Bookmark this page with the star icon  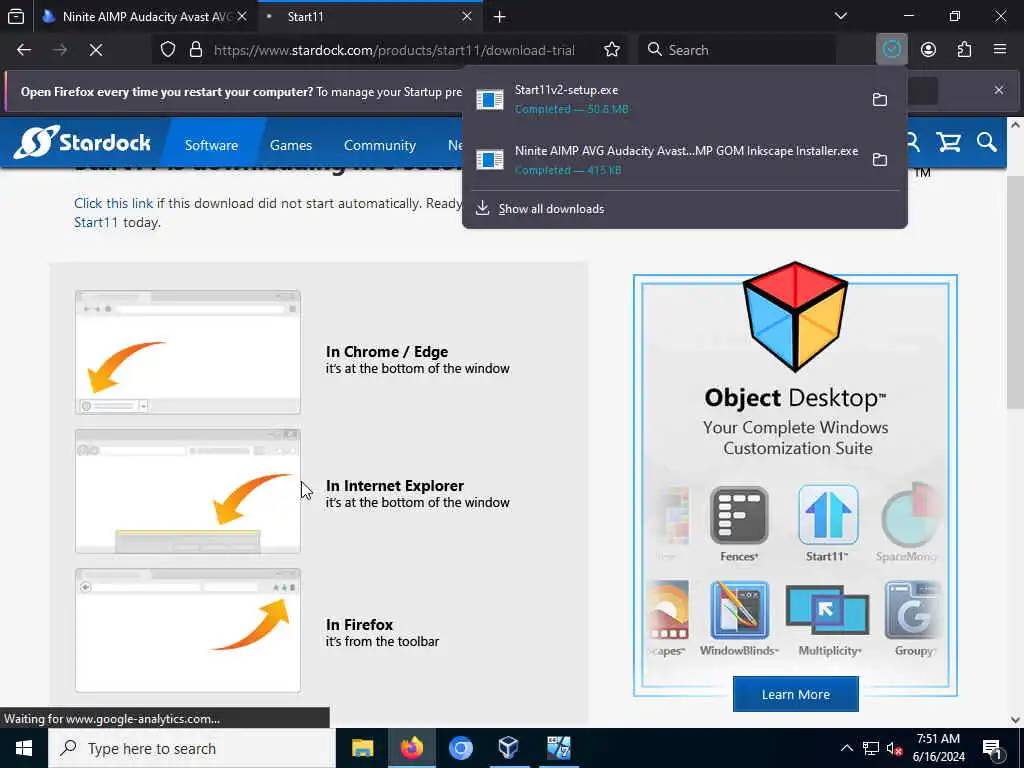[612, 50]
